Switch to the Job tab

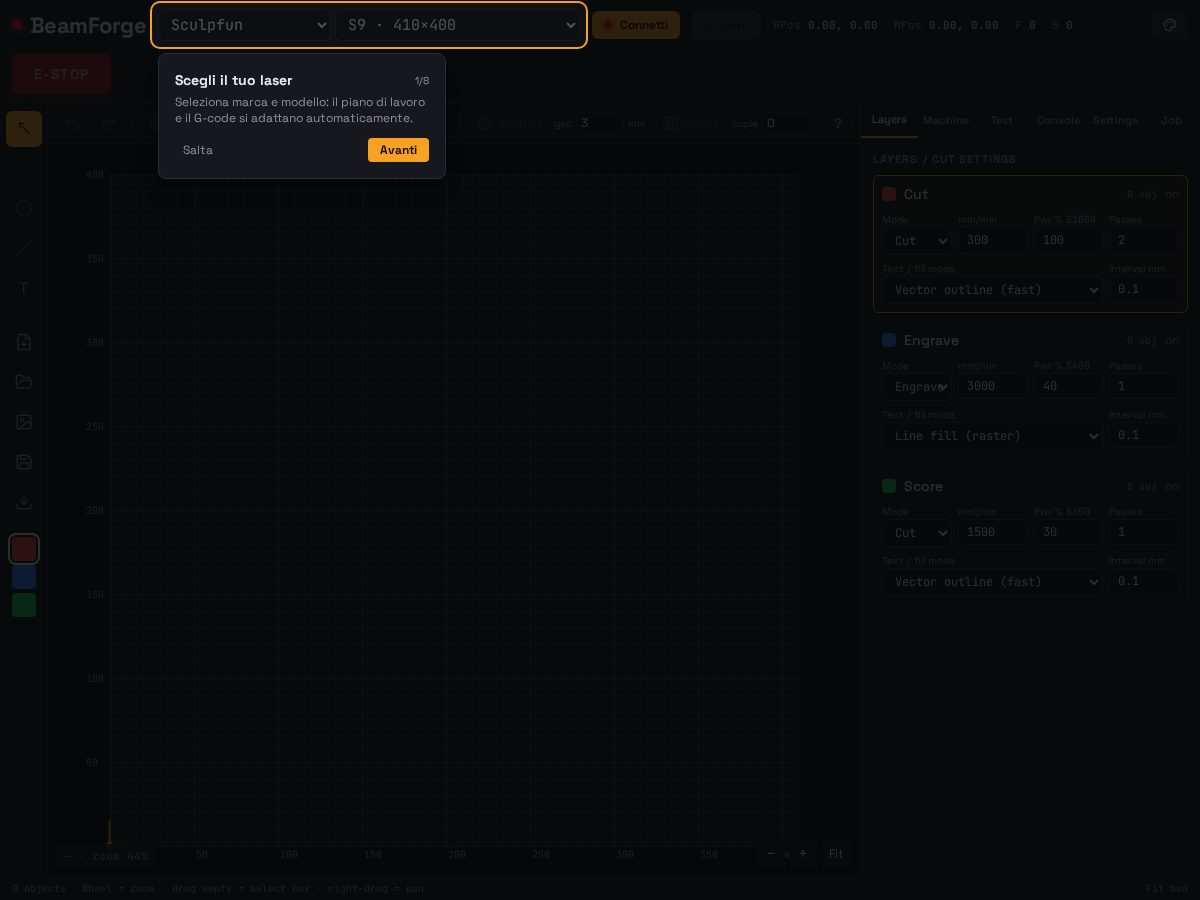tap(1171, 120)
